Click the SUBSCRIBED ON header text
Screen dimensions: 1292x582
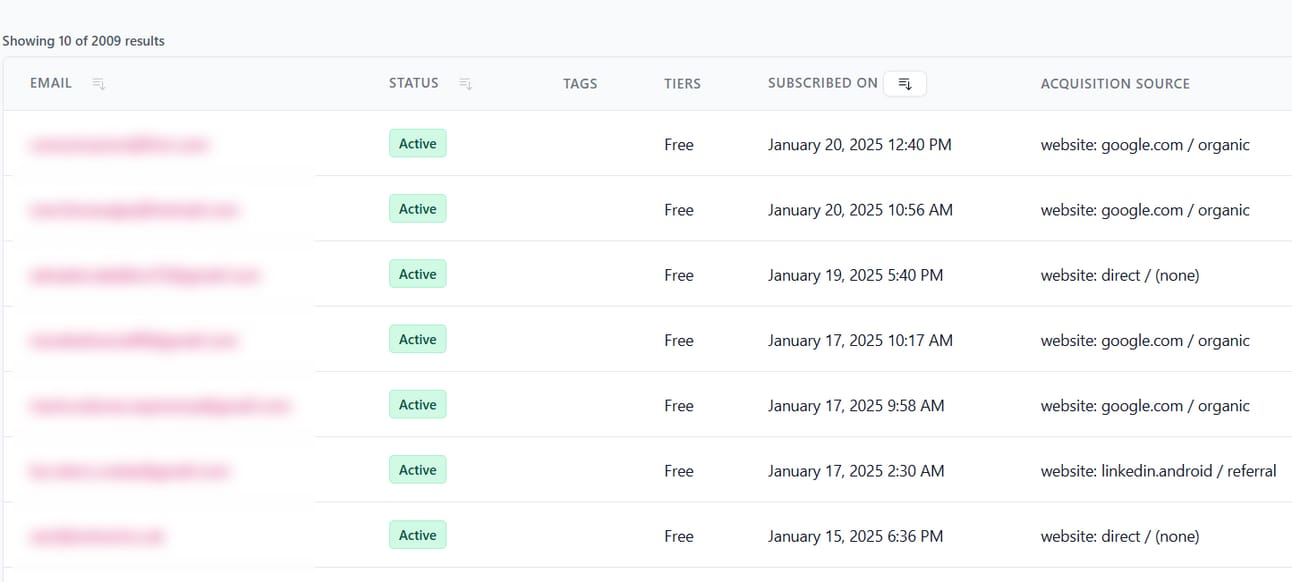point(822,83)
